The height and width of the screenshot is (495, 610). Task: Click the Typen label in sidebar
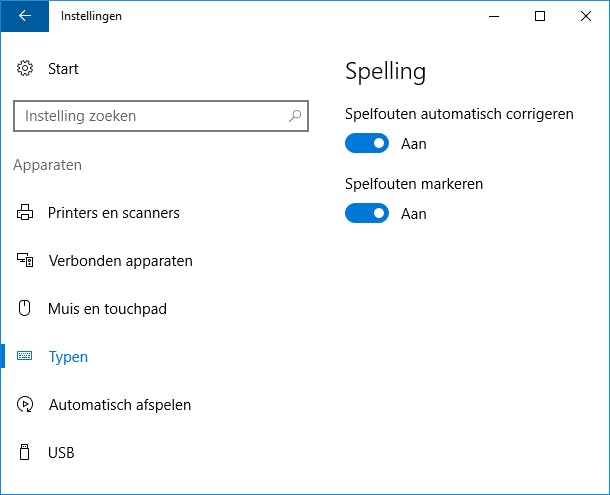(x=68, y=357)
